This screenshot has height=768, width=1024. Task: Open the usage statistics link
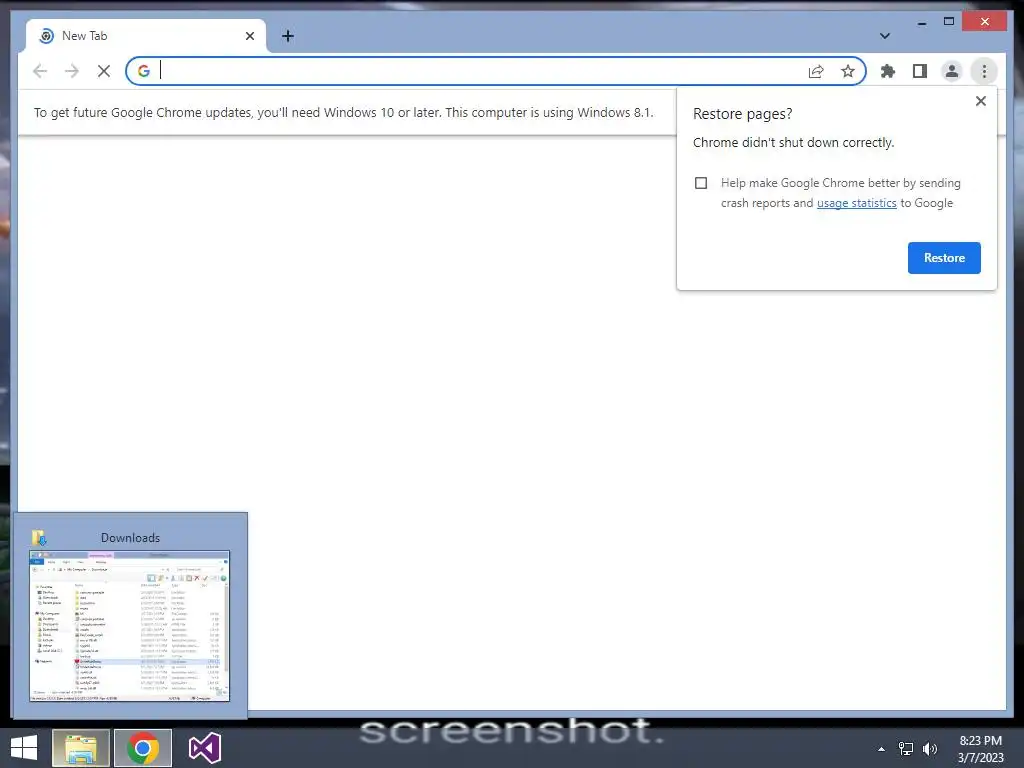(x=856, y=203)
